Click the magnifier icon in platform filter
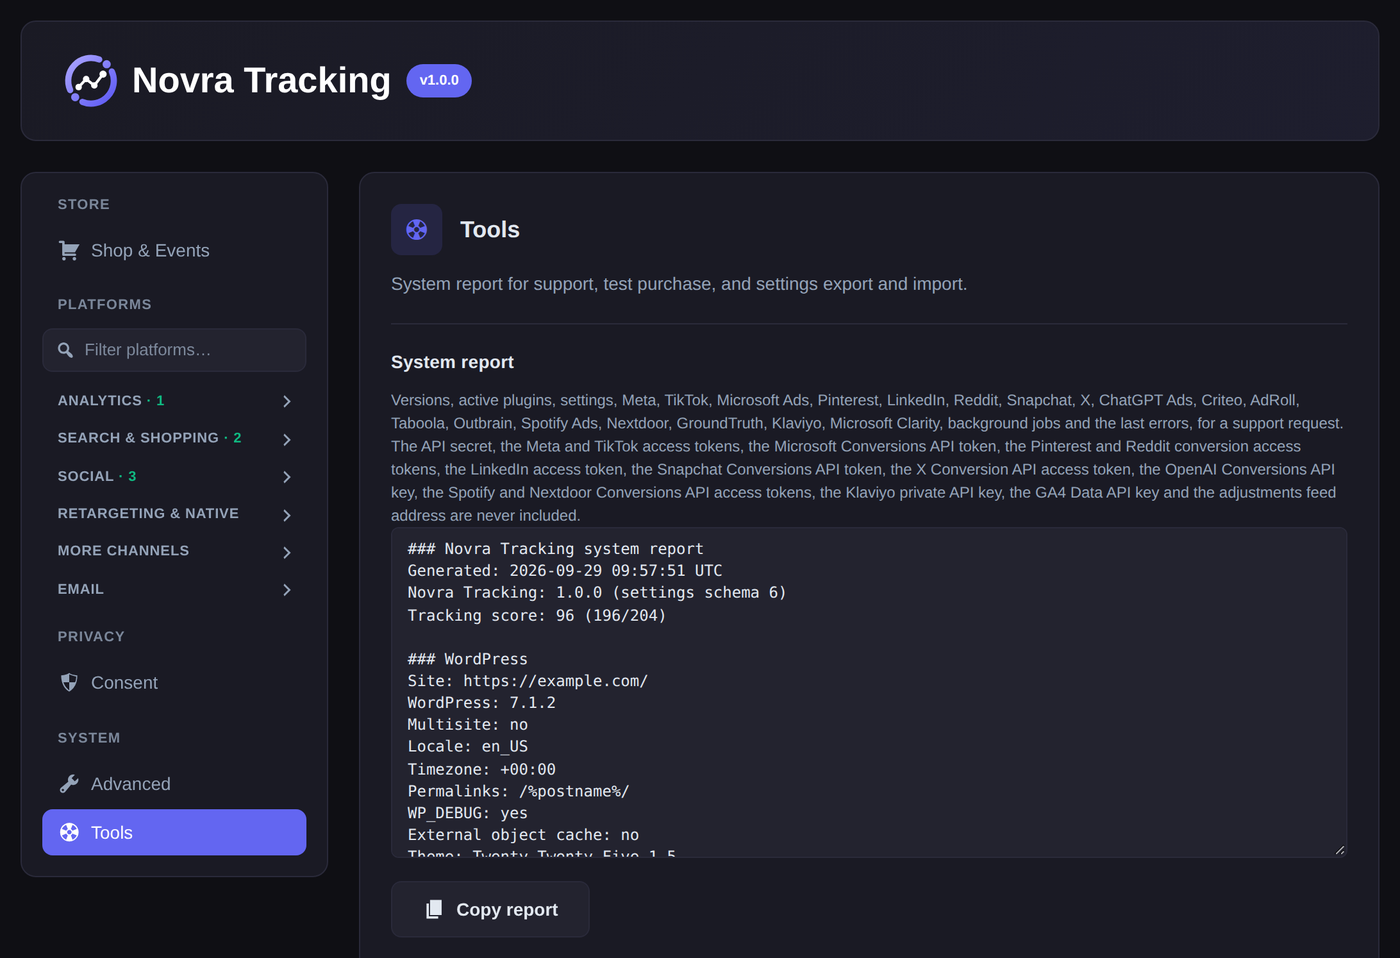This screenshot has height=958, width=1400. tap(66, 350)
